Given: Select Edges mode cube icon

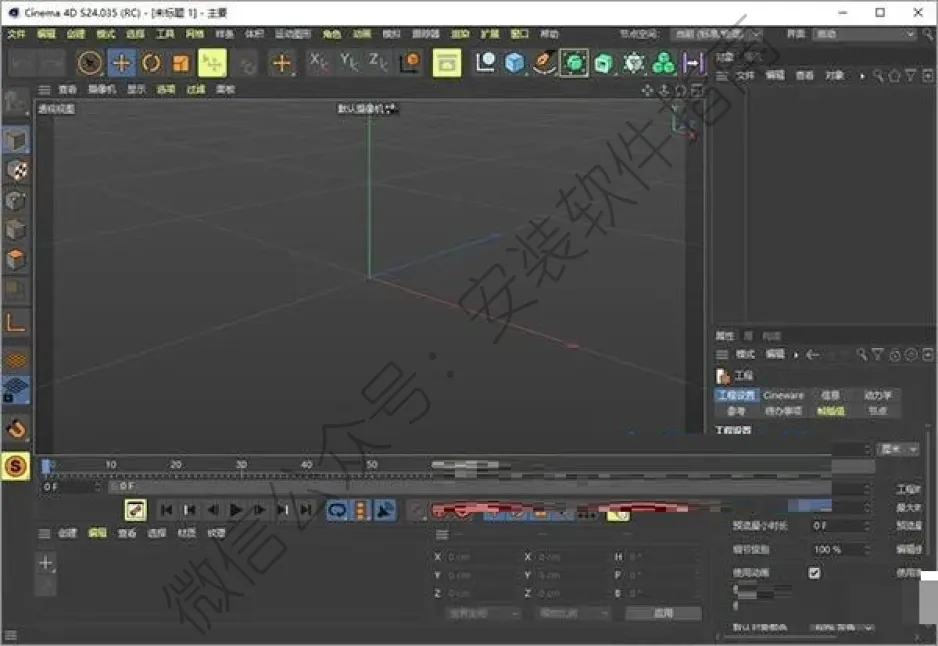Looking at the screenshot, I should tap(16, 230).
